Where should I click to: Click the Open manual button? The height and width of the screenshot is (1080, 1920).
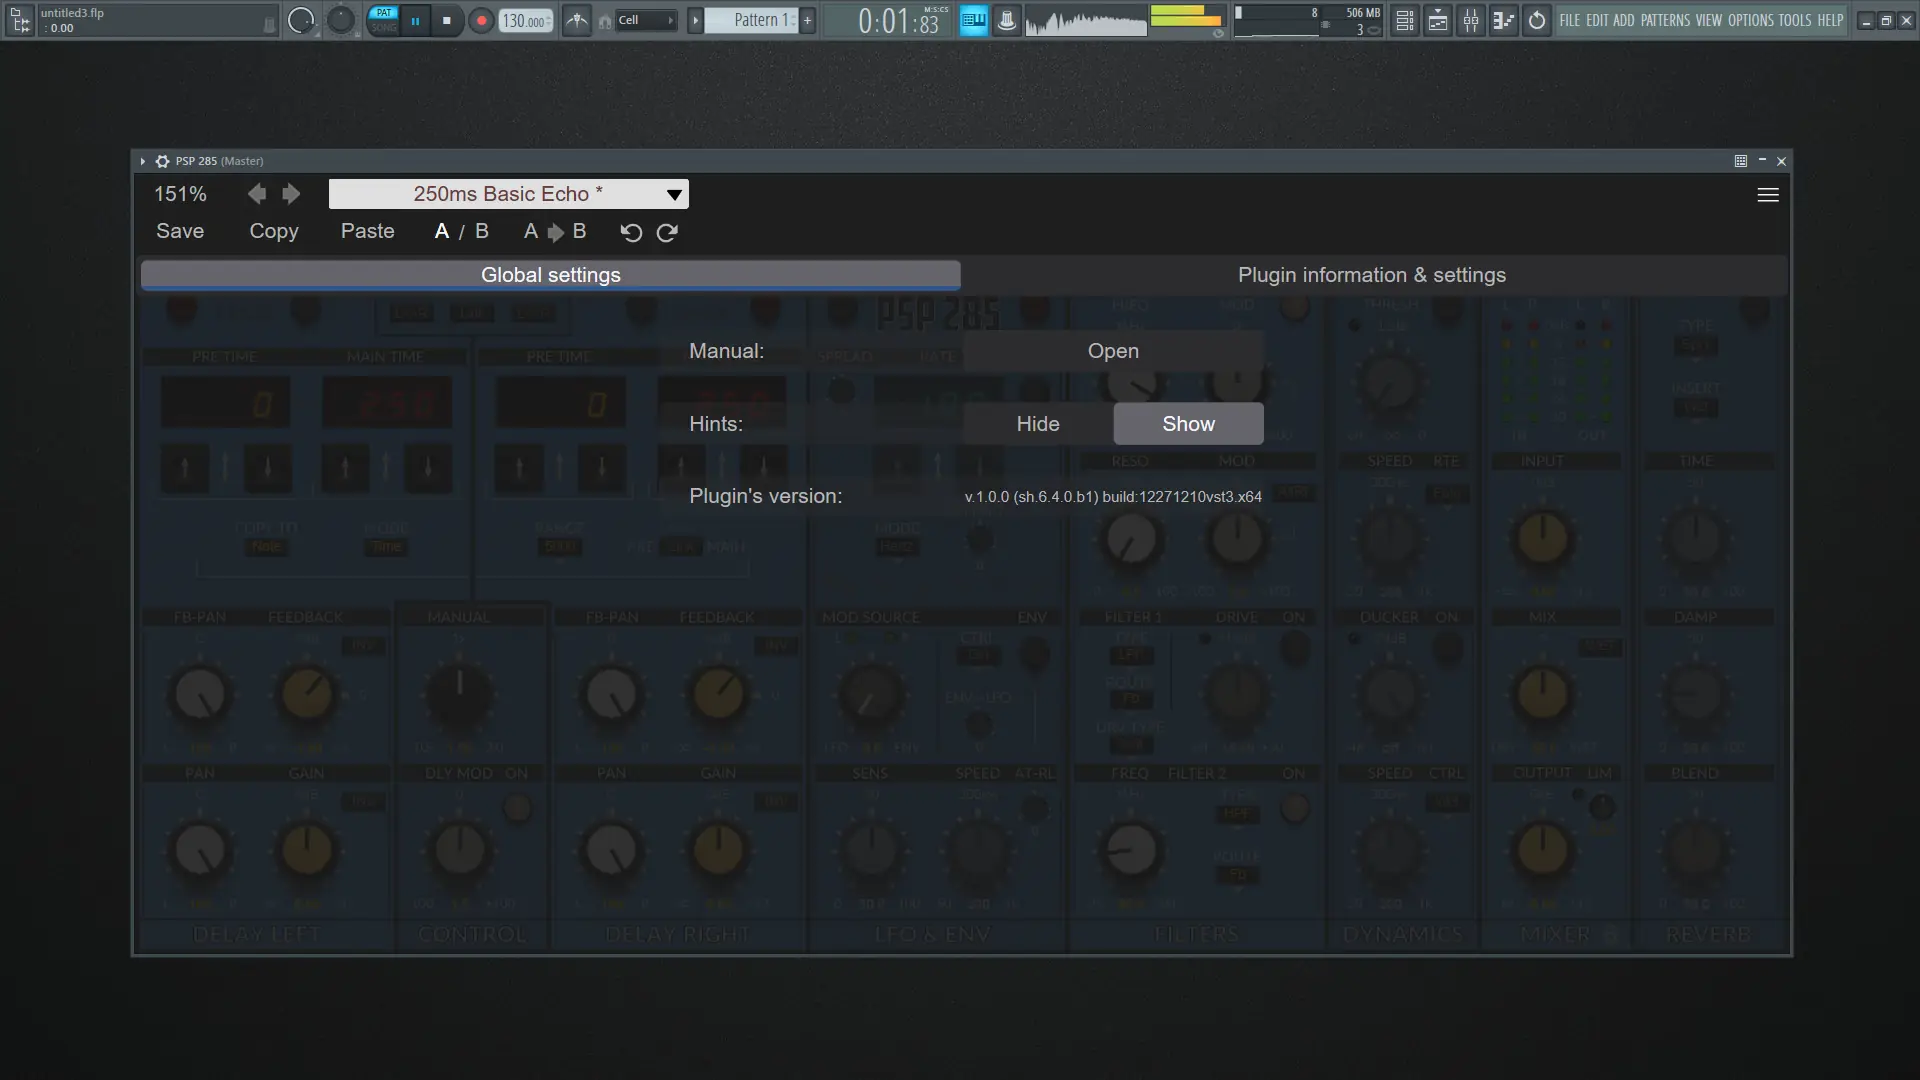click(1112, 351)
